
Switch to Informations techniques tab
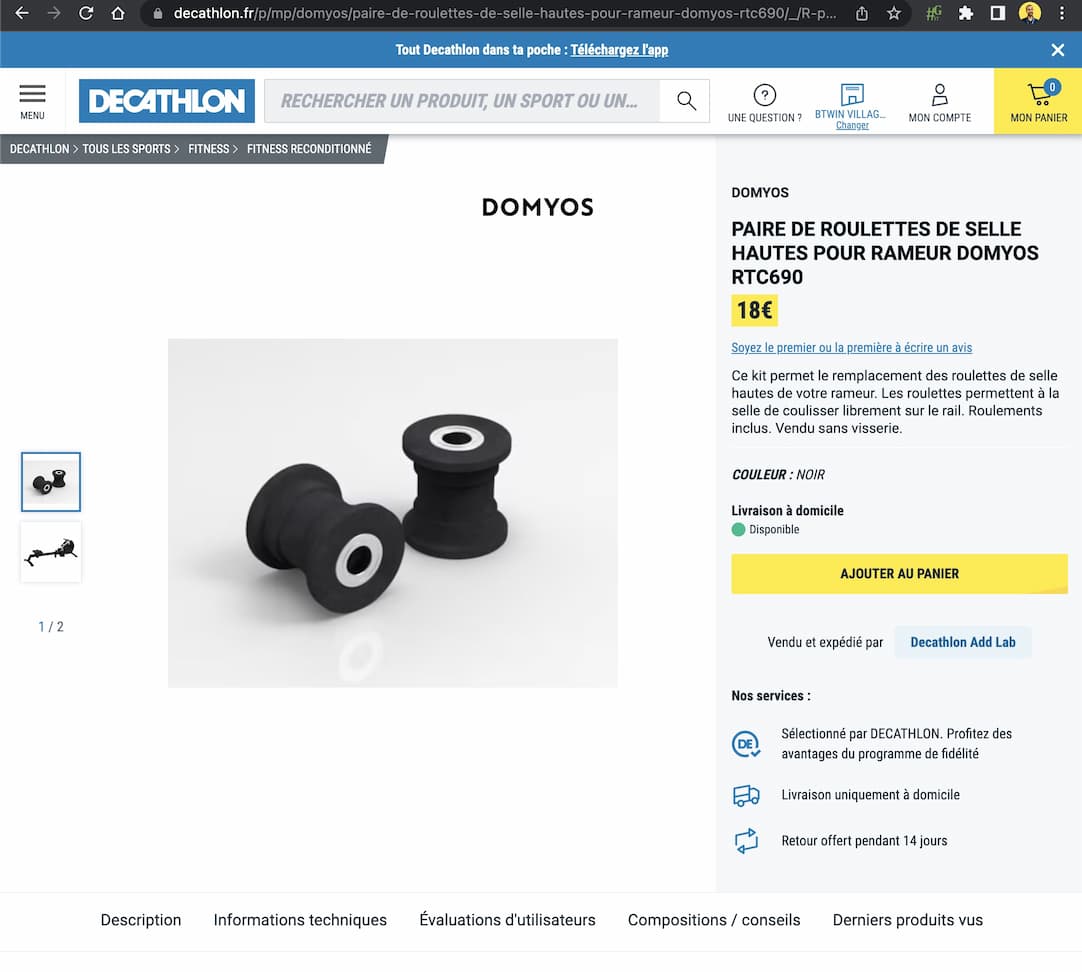click(x=300, y=920)
